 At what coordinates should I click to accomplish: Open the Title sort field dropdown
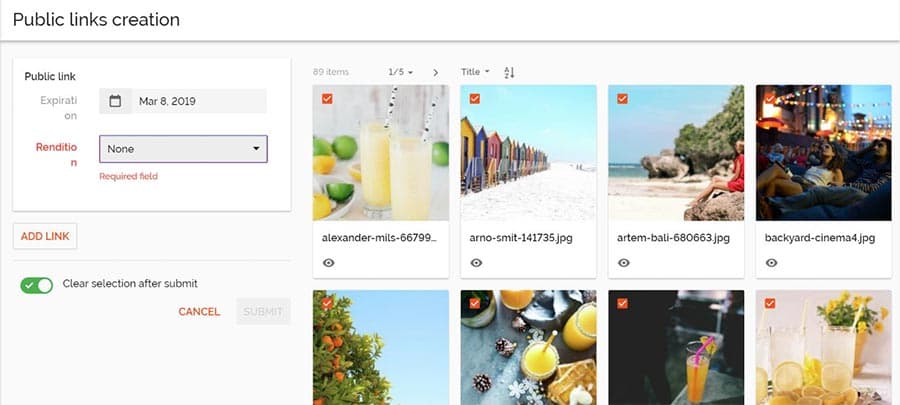[x=475, y=72]
